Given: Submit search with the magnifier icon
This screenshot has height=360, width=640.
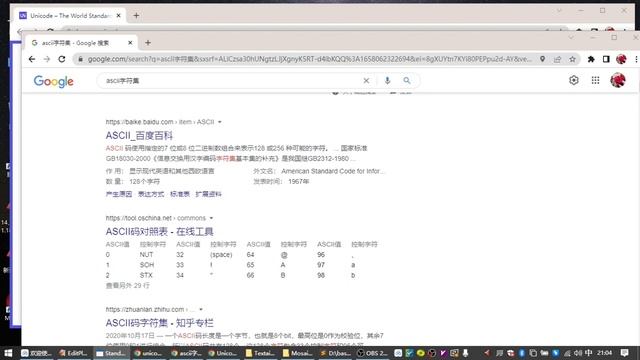Looking at the screenshot, I should [407, 81].
